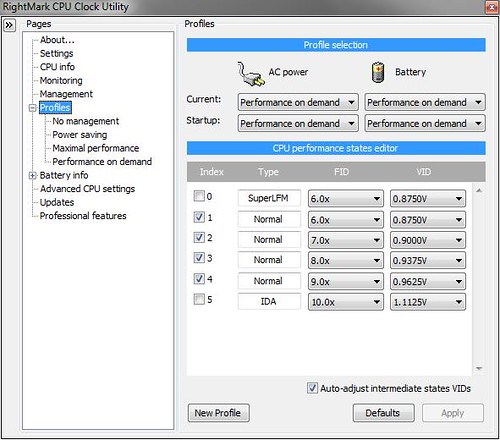Uncheck P-state index 3 checkbox
Viewport: 500px width, 440px height.
pyautogui.click(x=199, y=258)
